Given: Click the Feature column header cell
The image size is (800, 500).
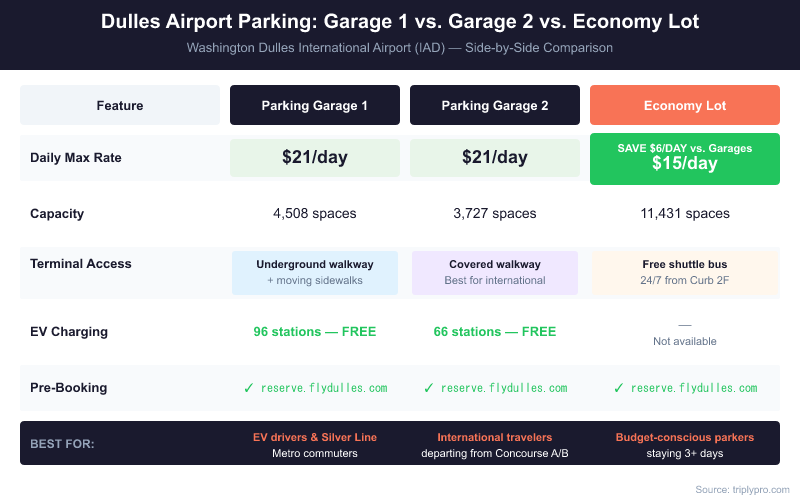Looking at the screenshot, I should pyautogui.click(x=120, y=105).
